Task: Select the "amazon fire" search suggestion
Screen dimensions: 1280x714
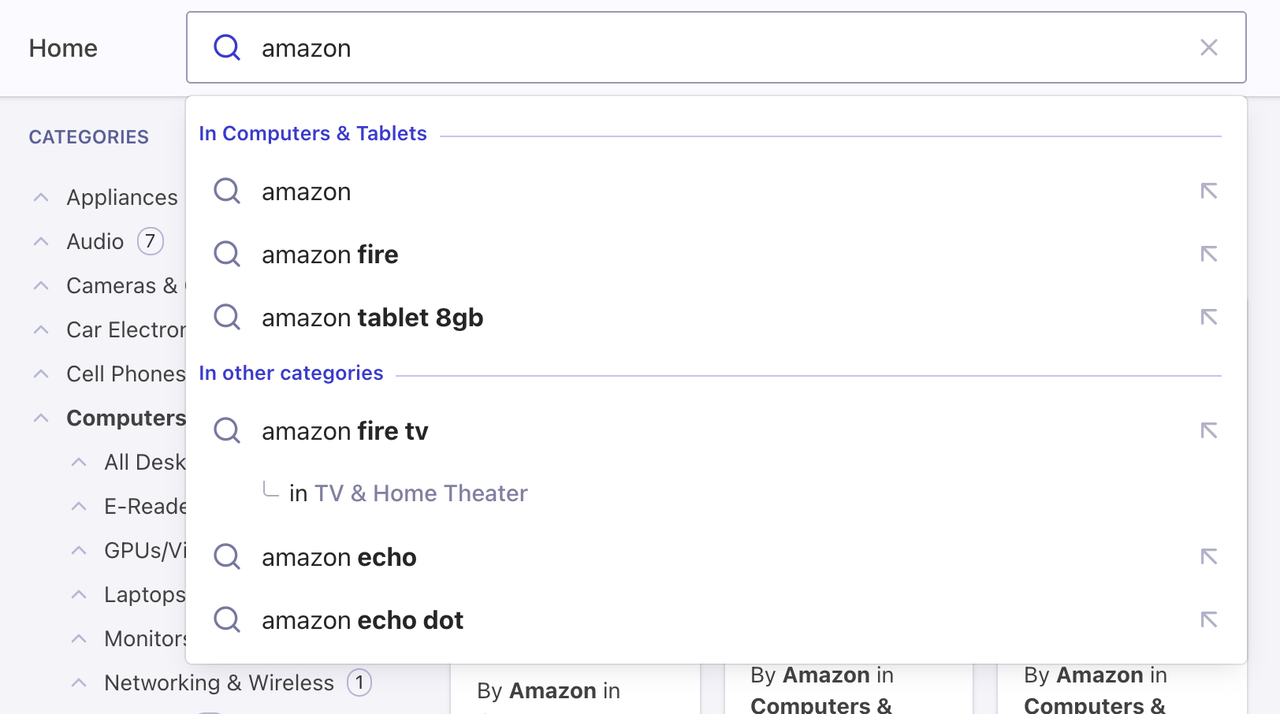Action: [329, 254]
